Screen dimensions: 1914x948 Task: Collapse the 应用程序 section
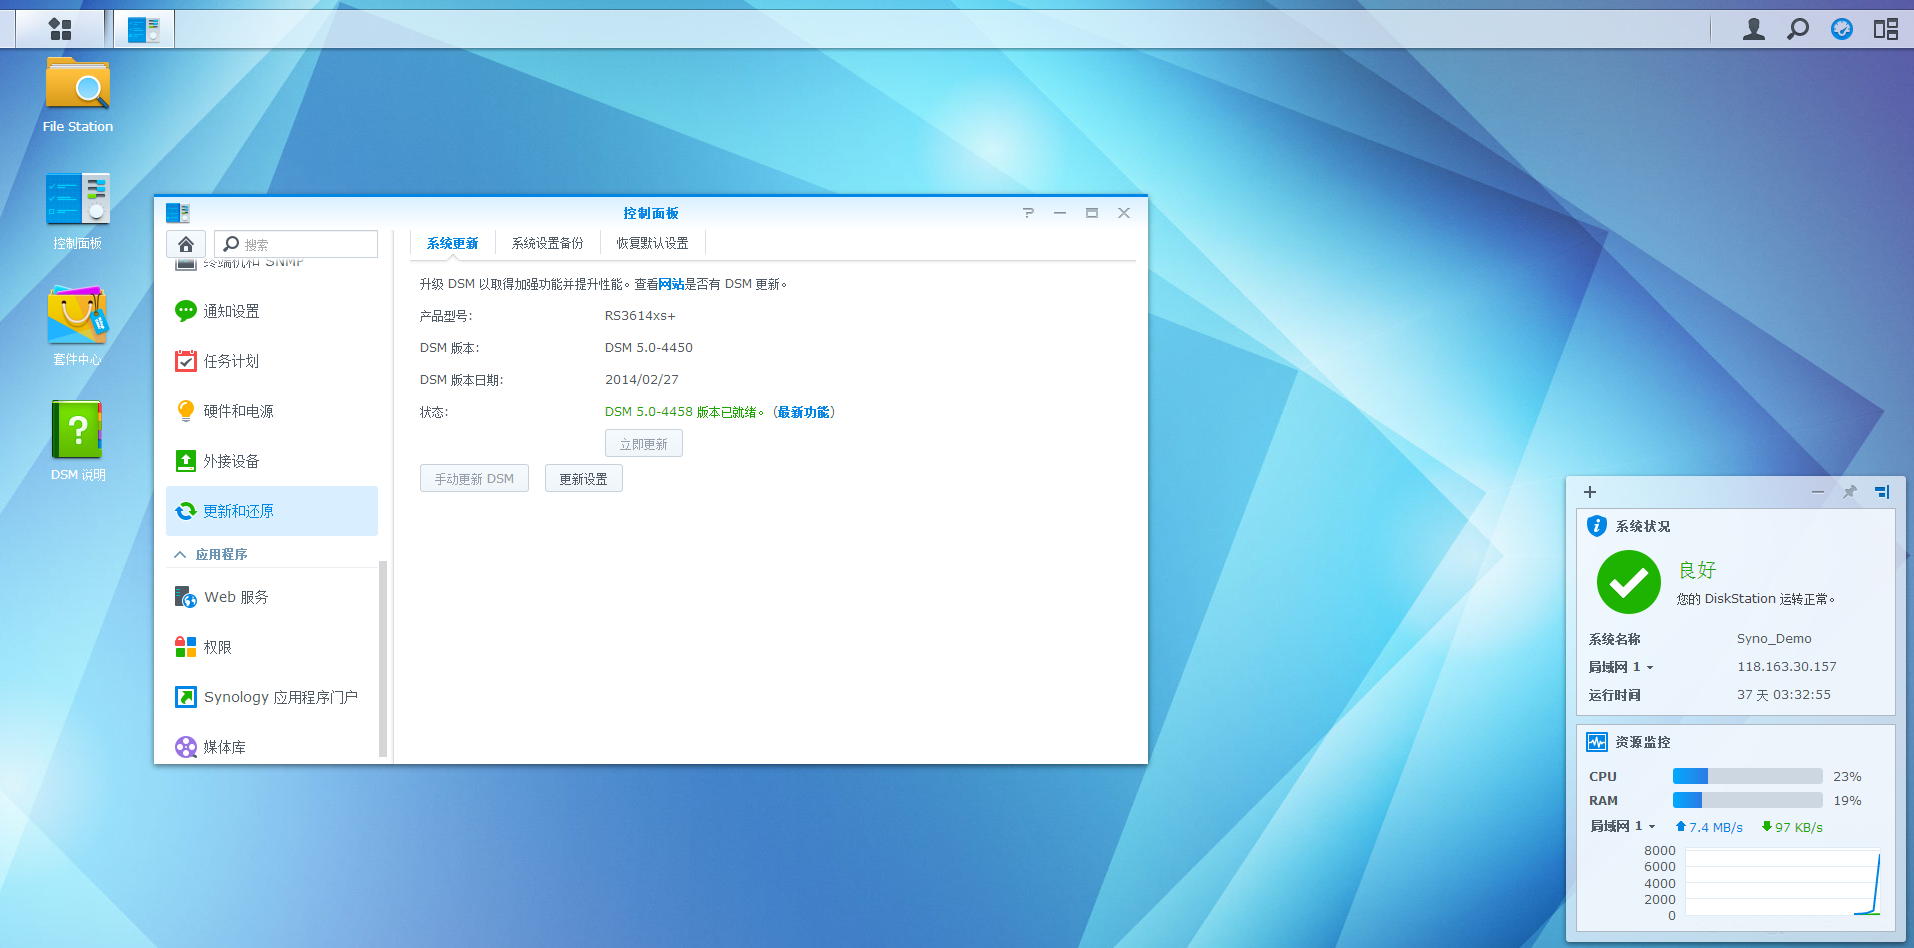(180, 554)
